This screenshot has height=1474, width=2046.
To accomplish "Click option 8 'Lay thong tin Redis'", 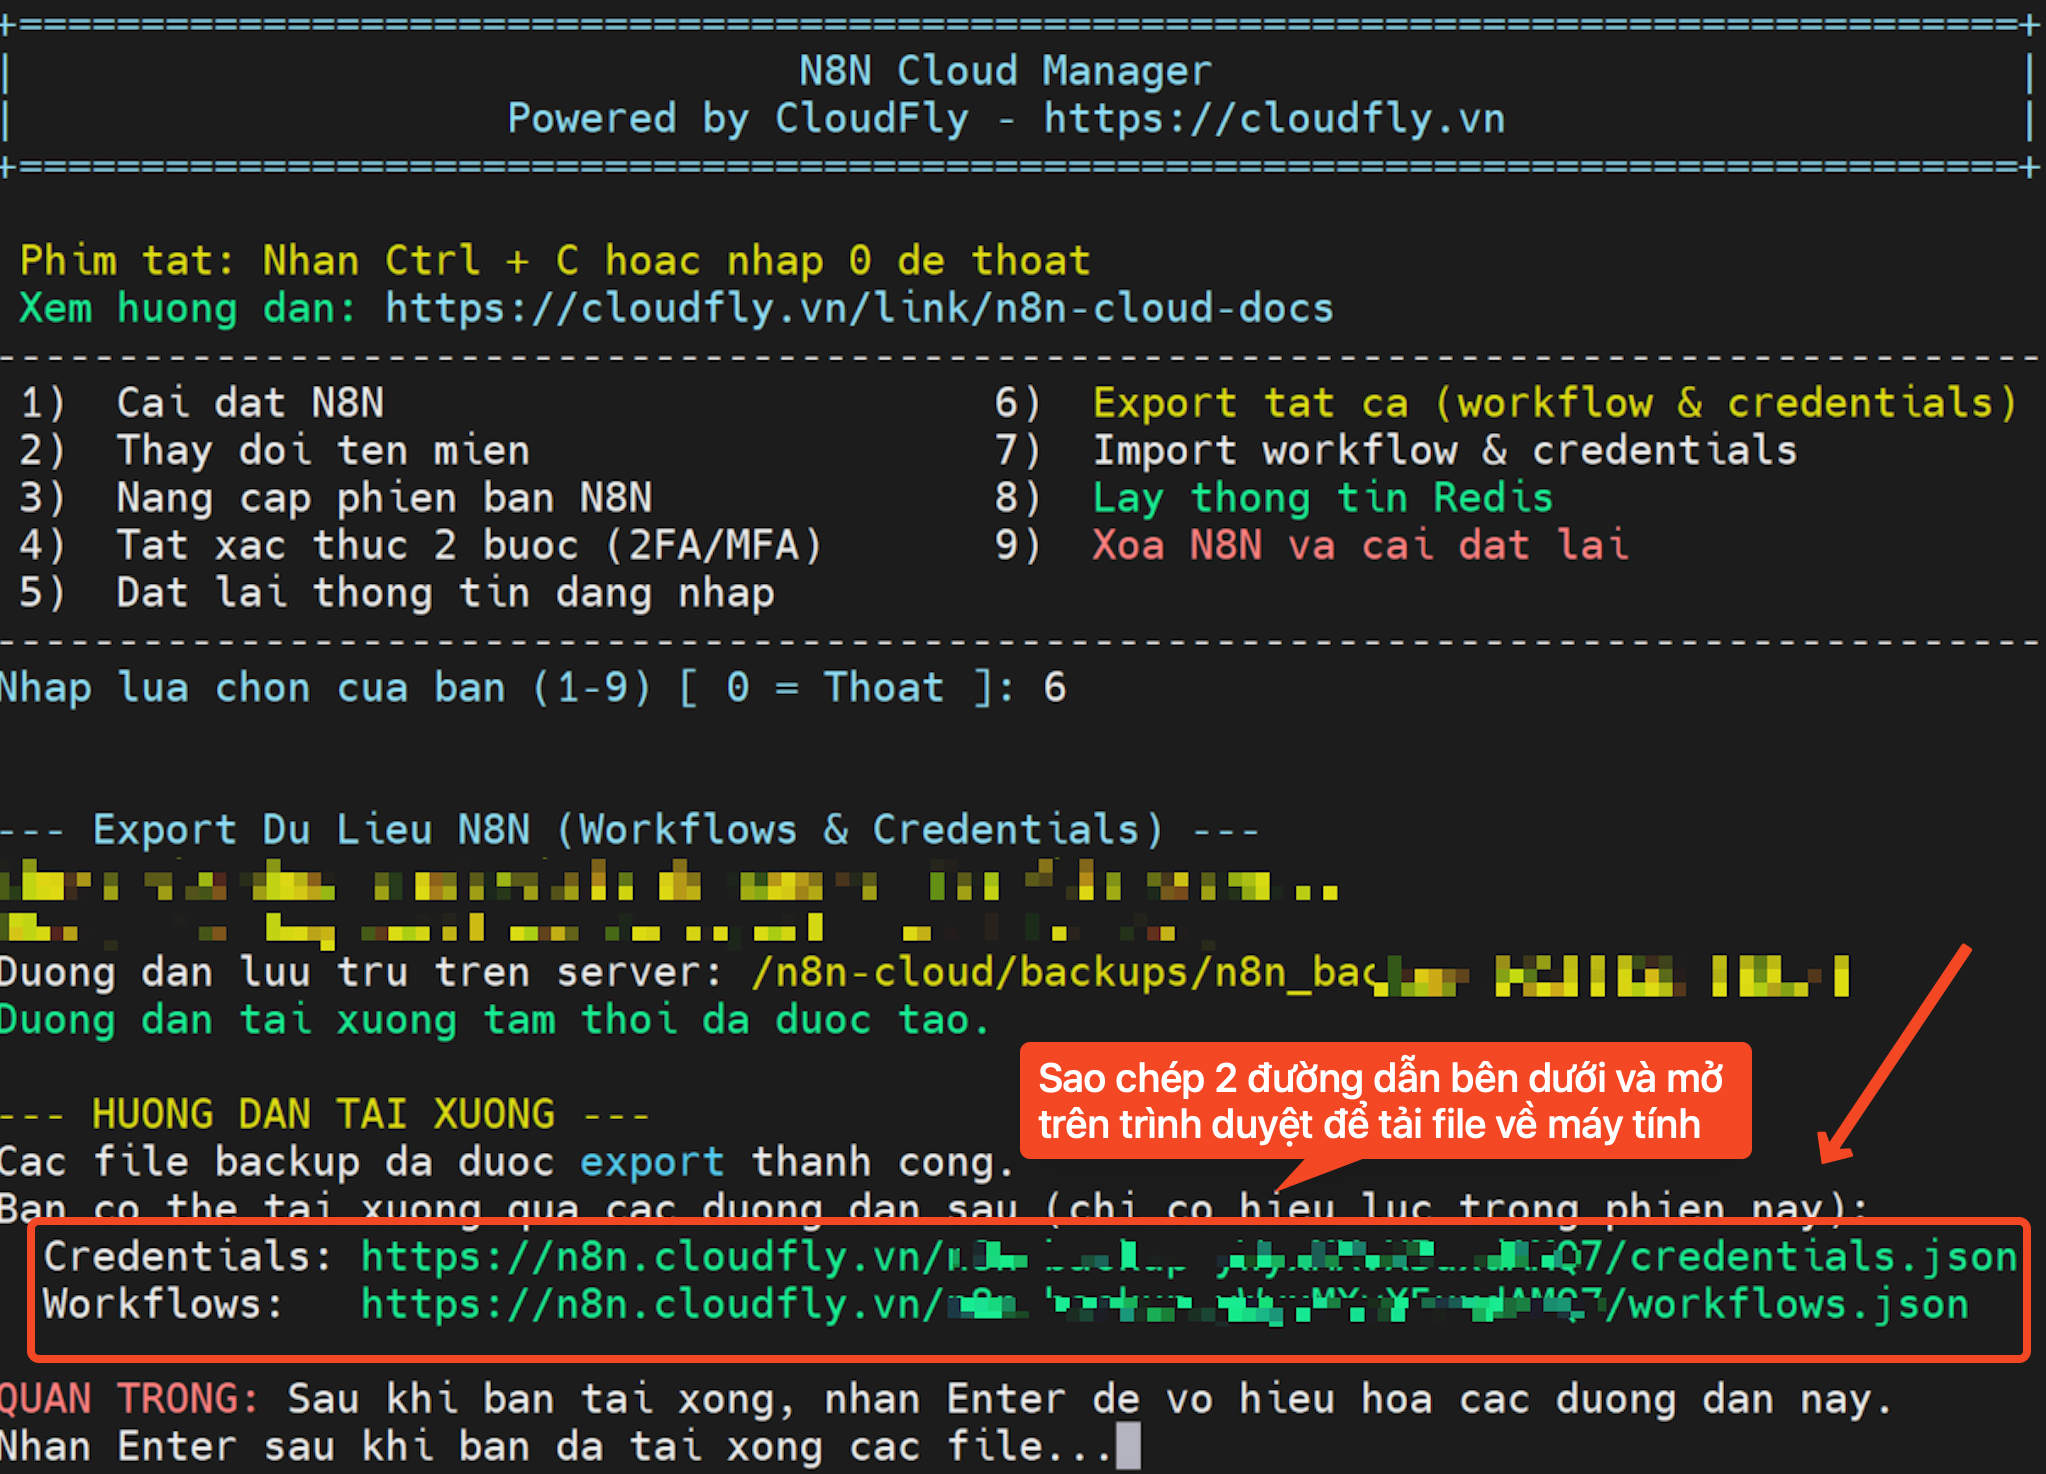I will point(1323,497).
